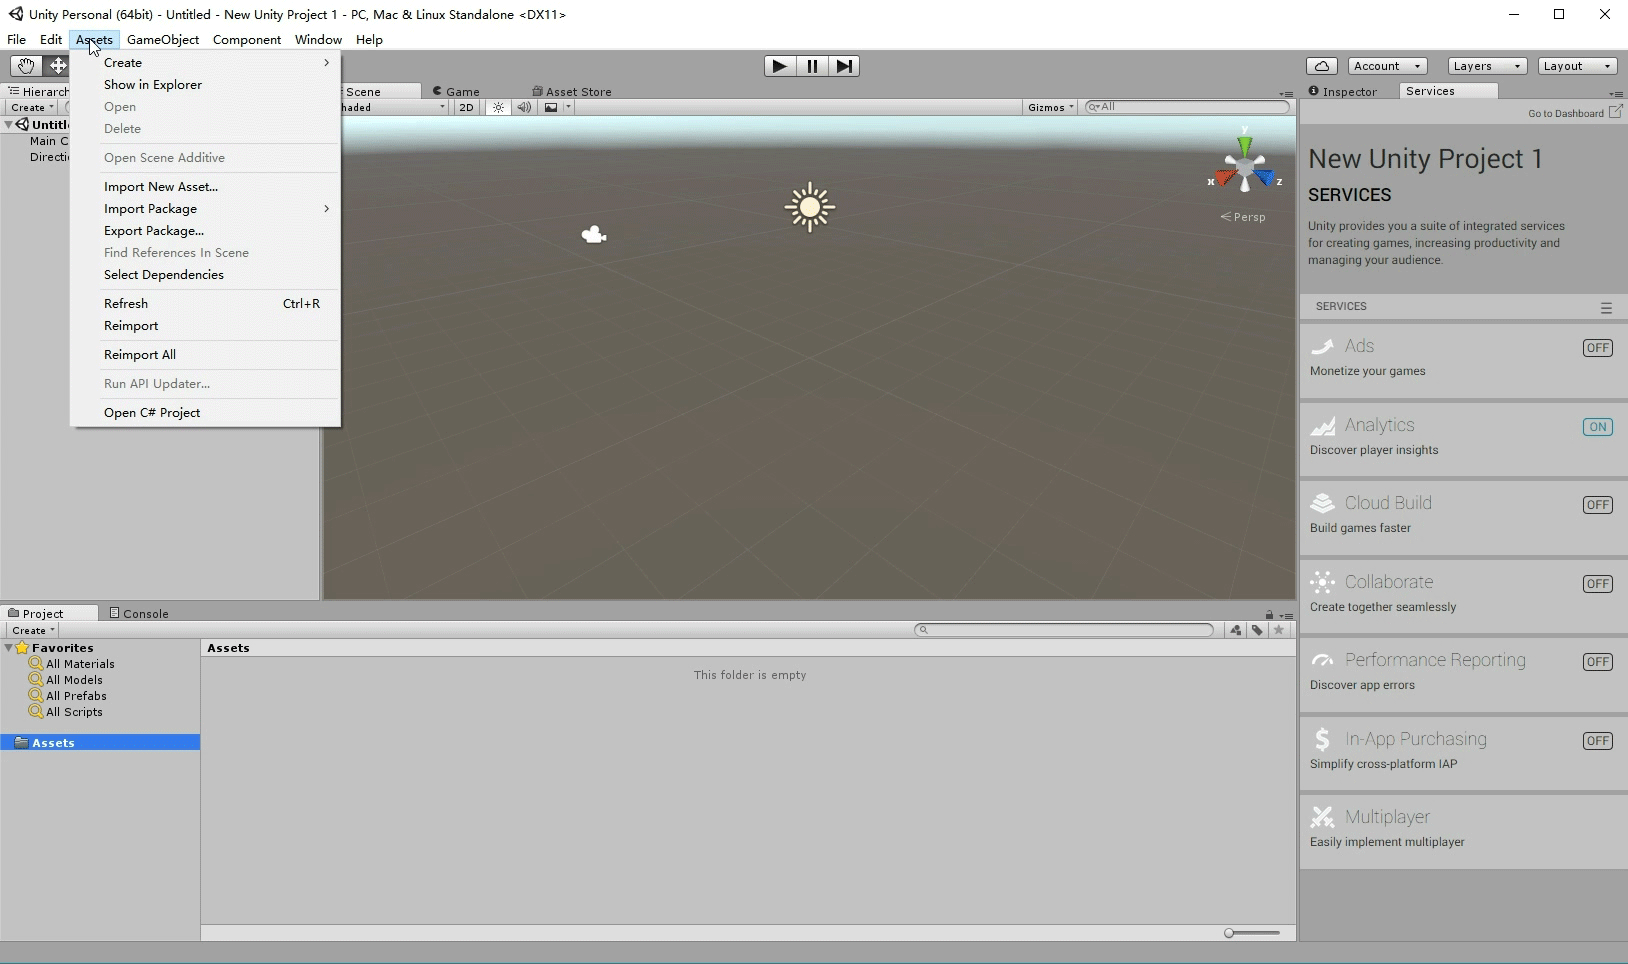The height and width of the screenshot is (964, 1628).
Task: Expand the Import Package submenu
Action: (205, 209)
